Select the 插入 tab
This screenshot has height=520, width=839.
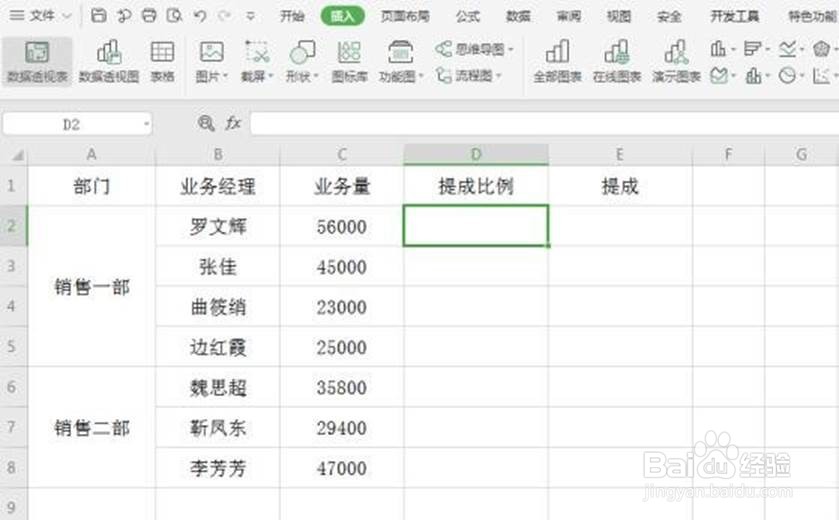tap(342, 16)
